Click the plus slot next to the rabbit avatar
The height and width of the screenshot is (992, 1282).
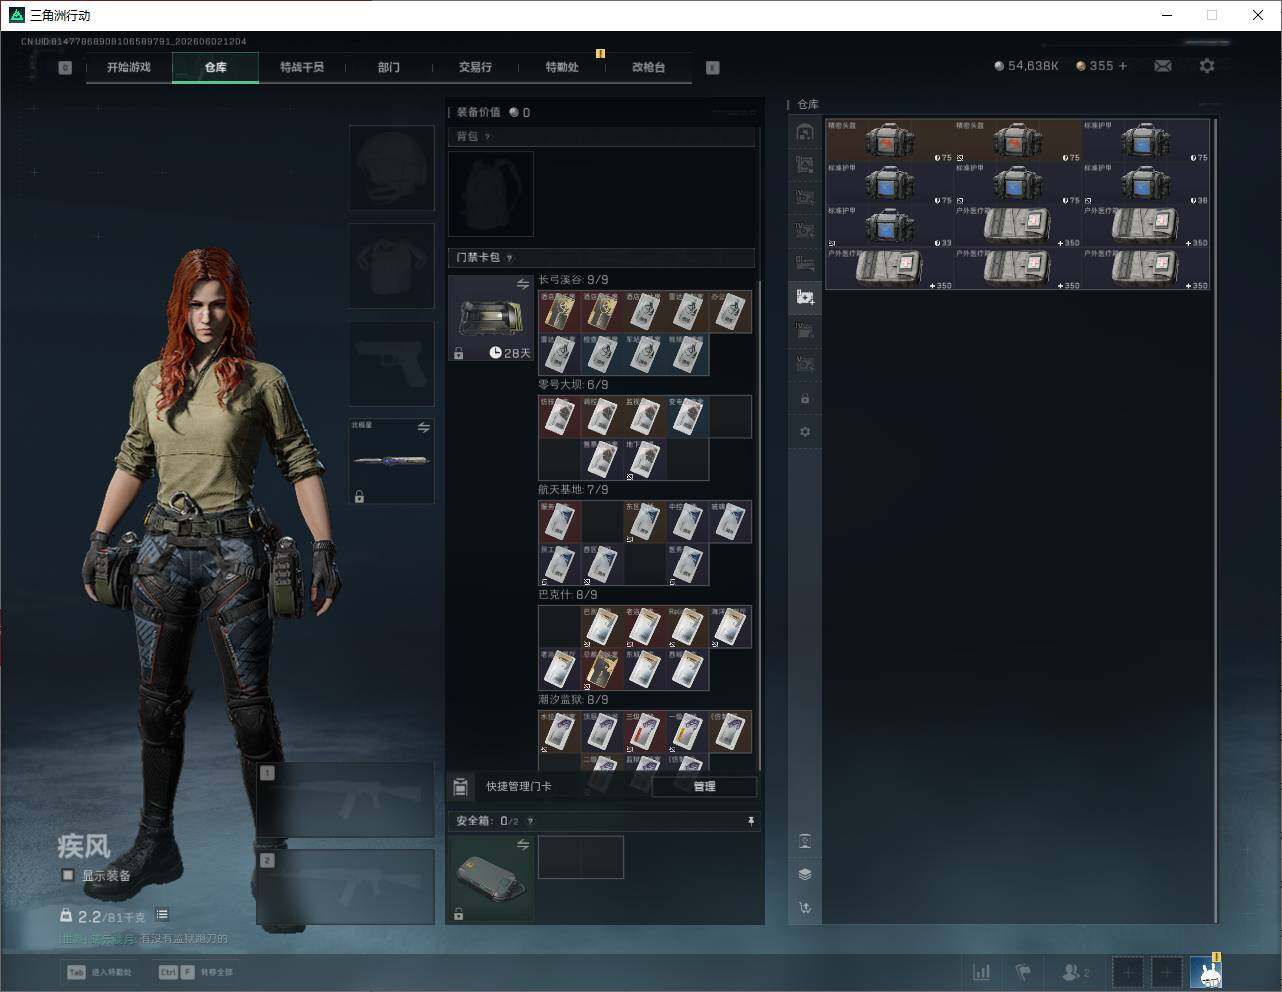[1167, 972]
